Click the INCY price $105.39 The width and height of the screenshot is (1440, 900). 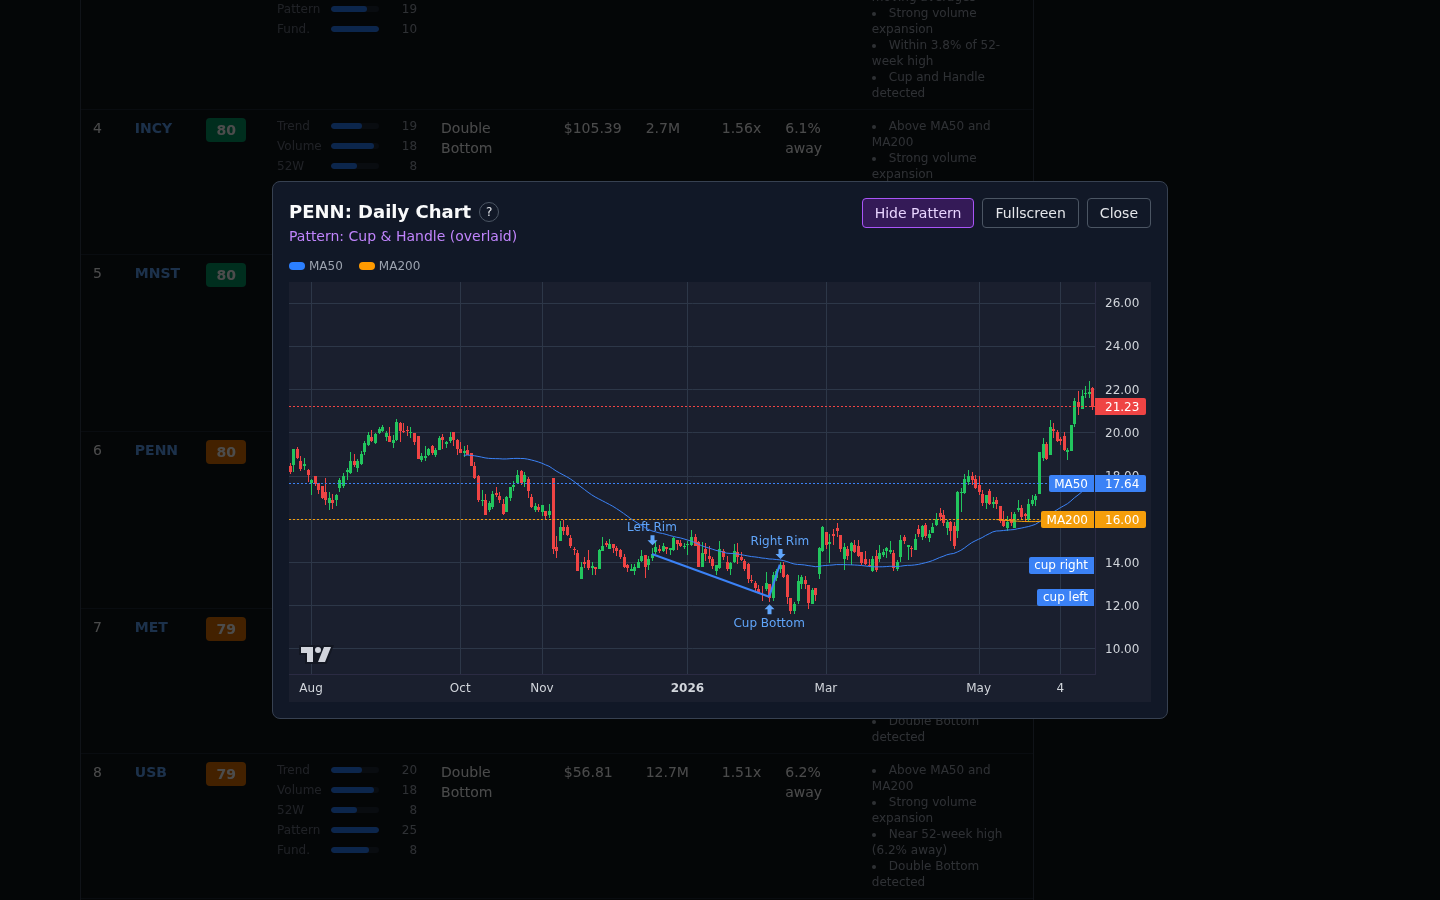592,128
